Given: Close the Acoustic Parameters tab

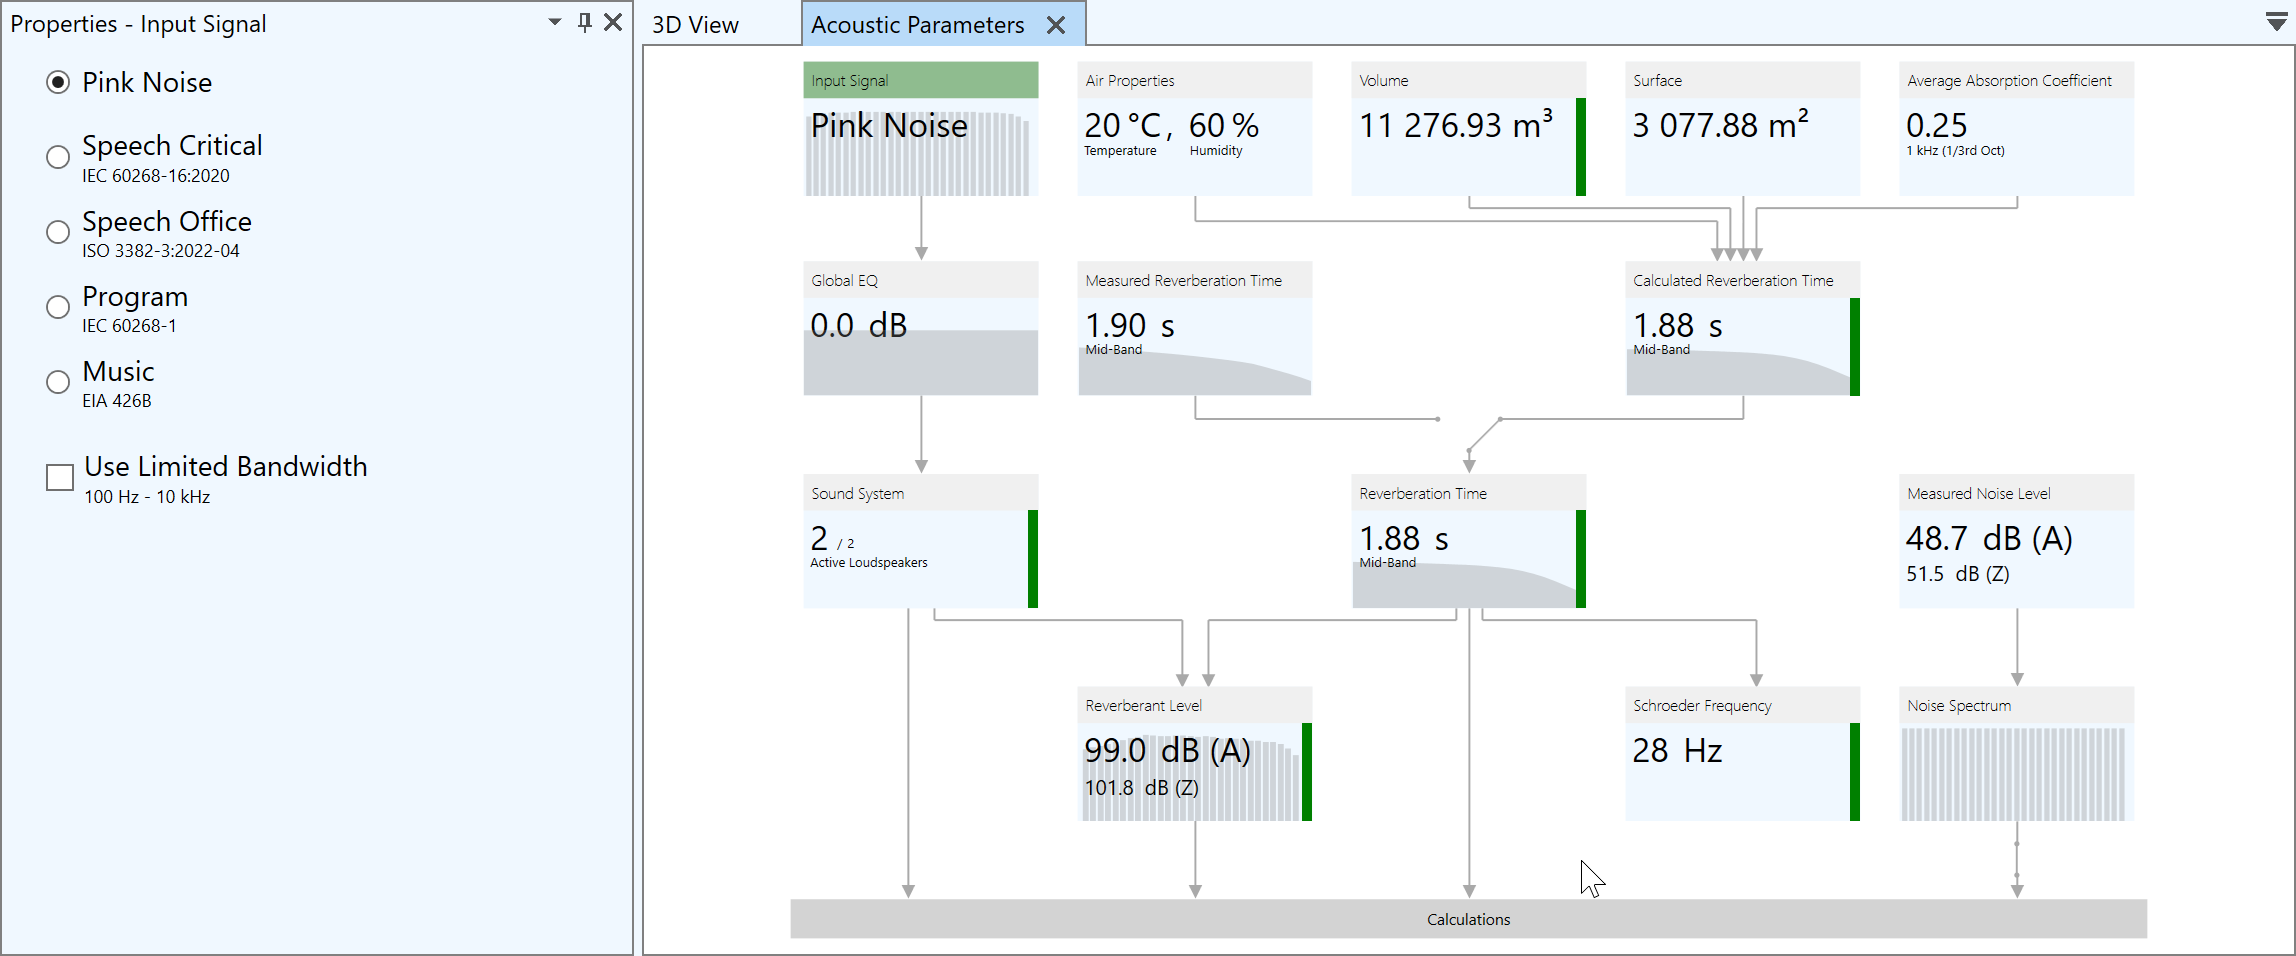Looking at the screenshot, I should 1056,26.
